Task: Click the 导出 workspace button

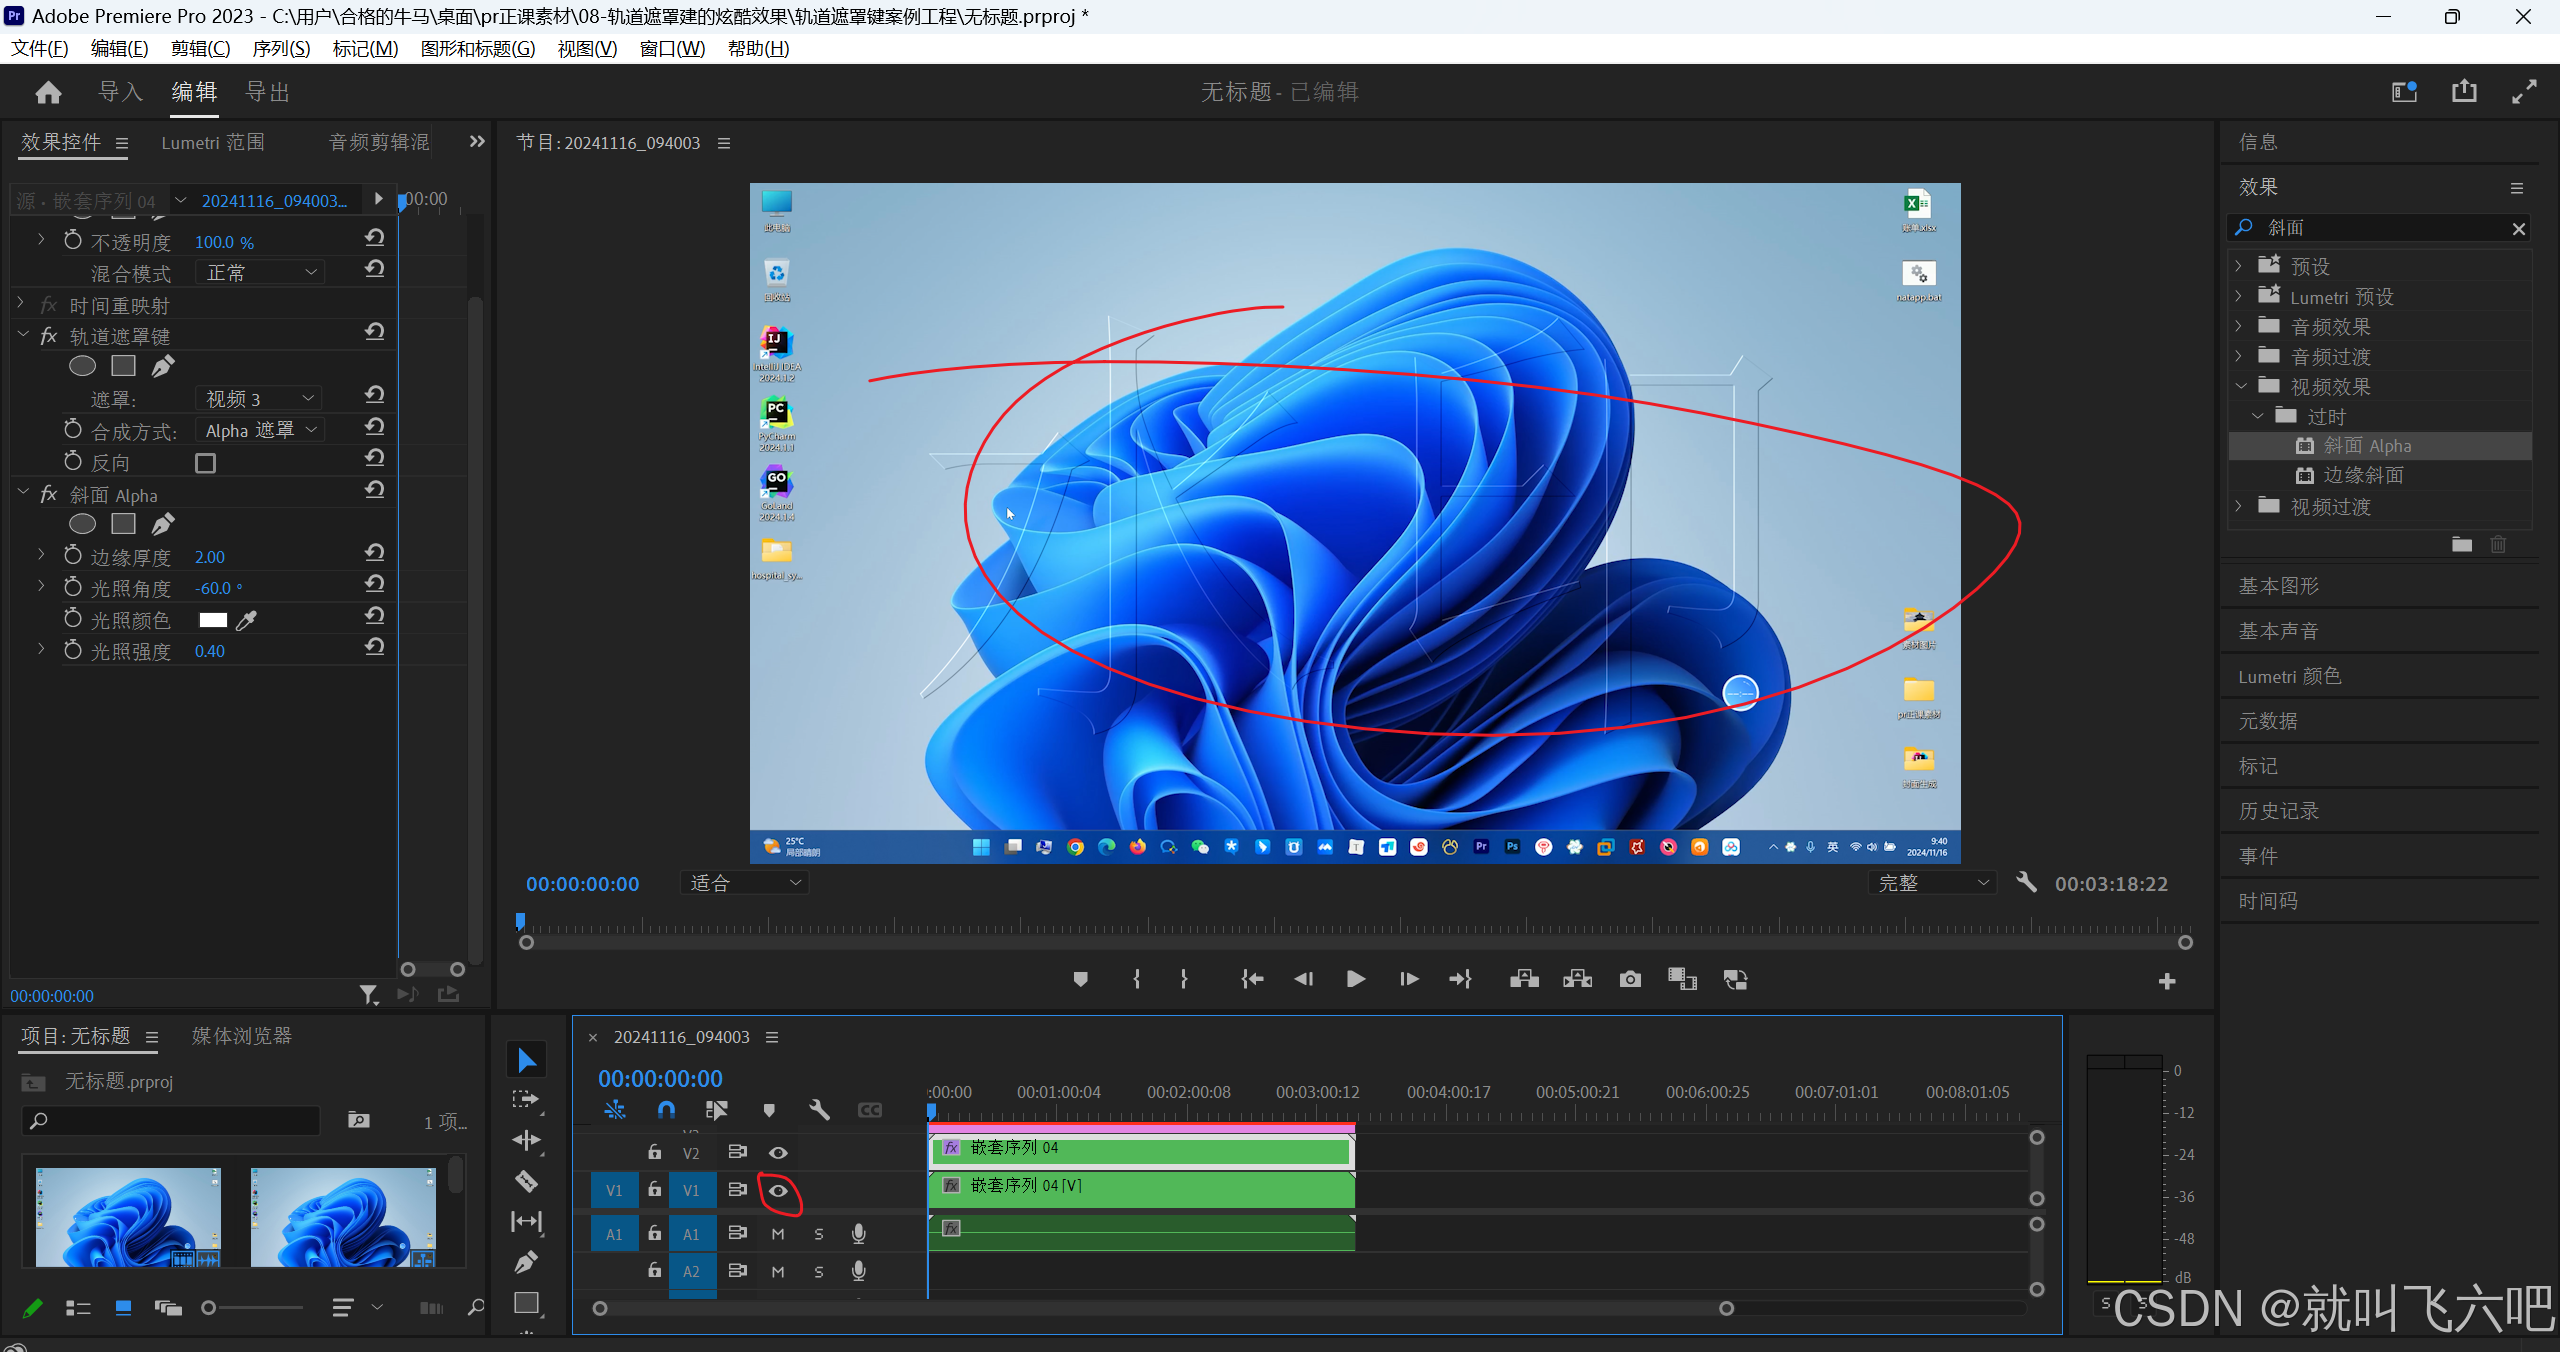Action: (x=268, y=92)
